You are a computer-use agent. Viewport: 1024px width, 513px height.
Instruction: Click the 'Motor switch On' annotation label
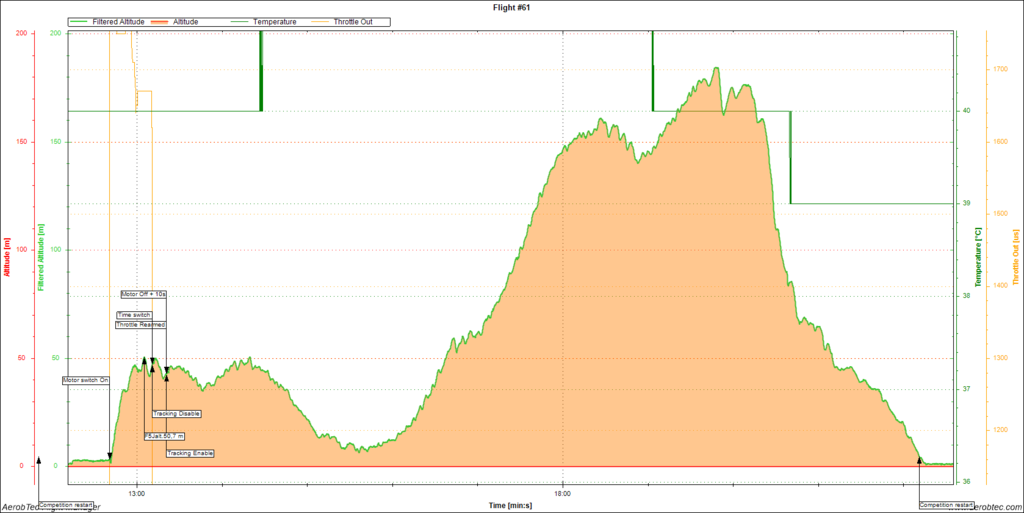pyautogui.click(x=85, y=380)
